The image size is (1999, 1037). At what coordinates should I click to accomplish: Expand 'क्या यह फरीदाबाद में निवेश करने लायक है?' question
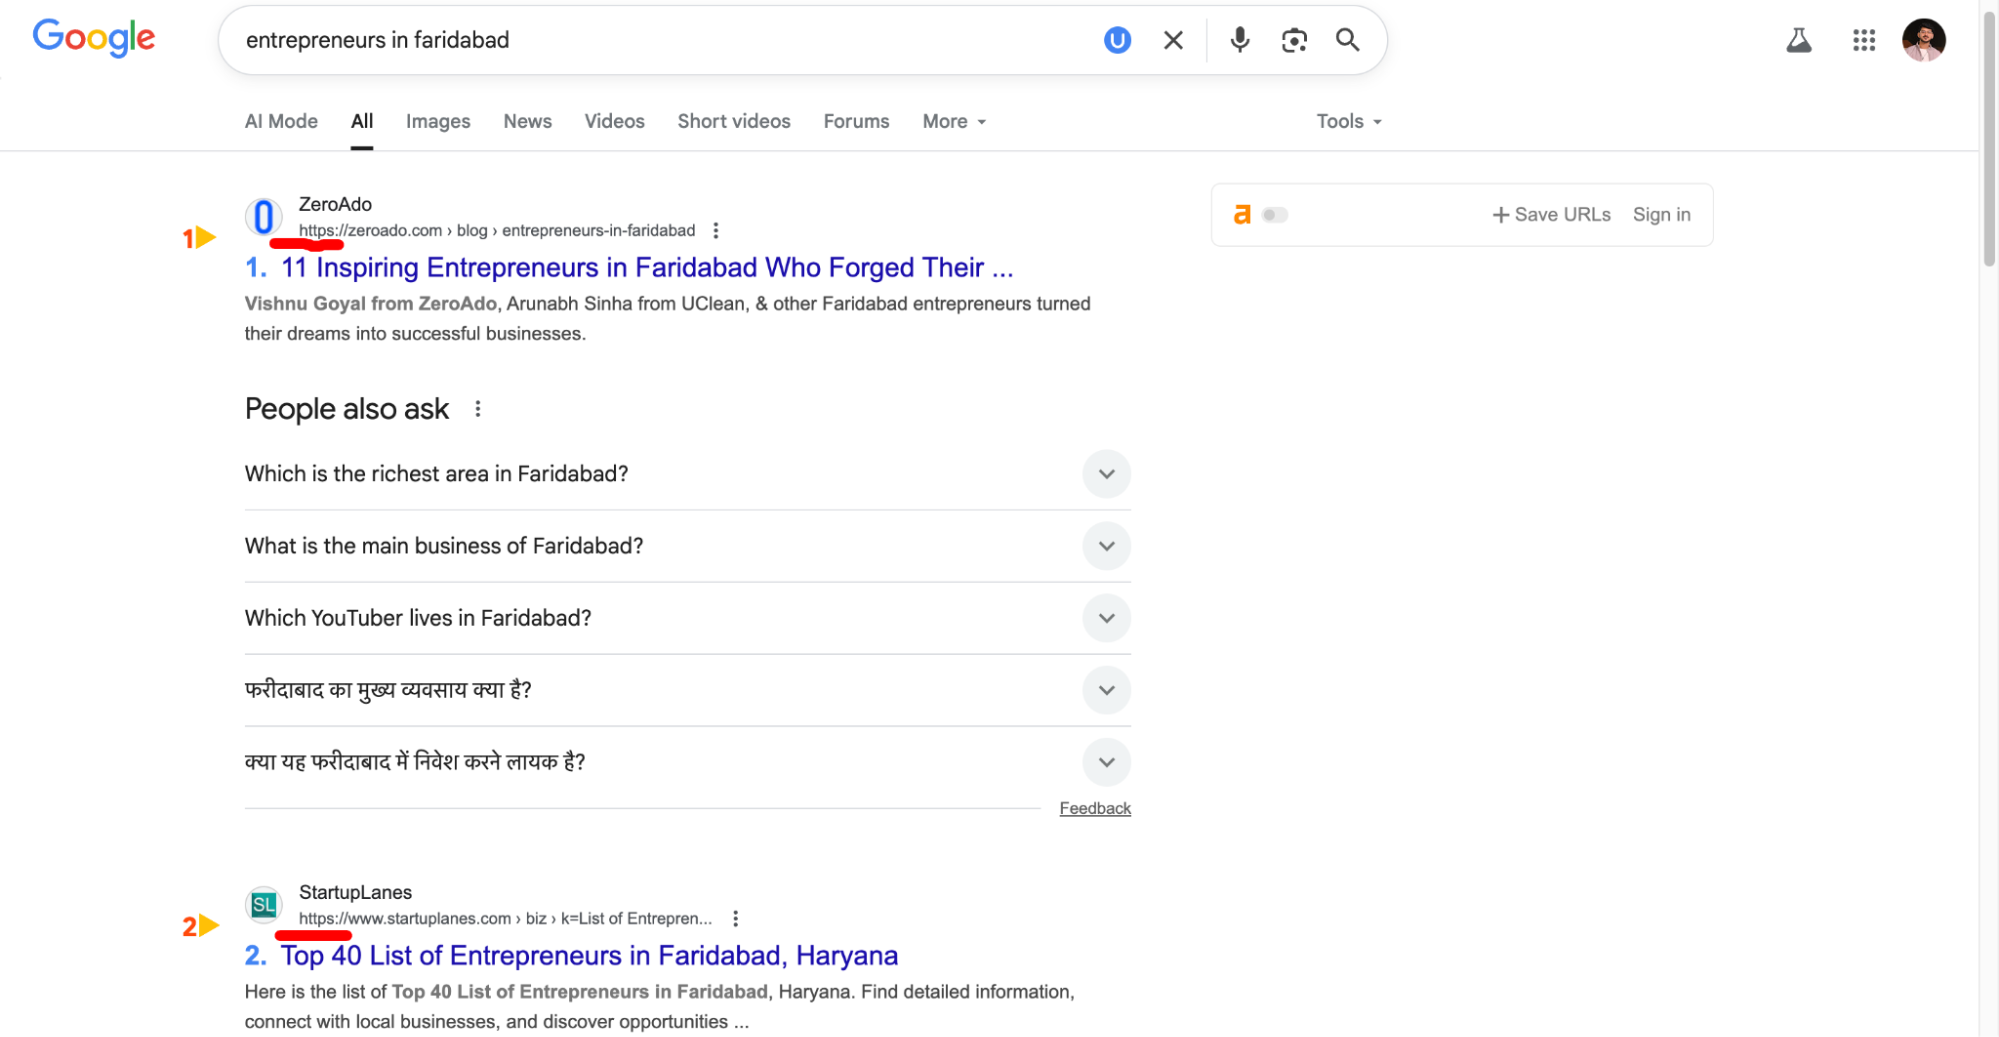tap(687, 762)
